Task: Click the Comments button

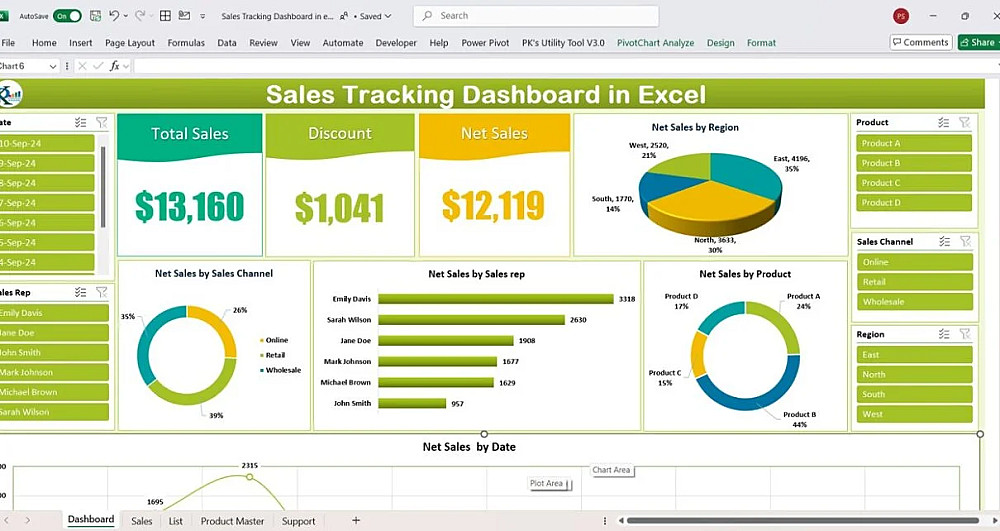Action: [x=921, y=42]
